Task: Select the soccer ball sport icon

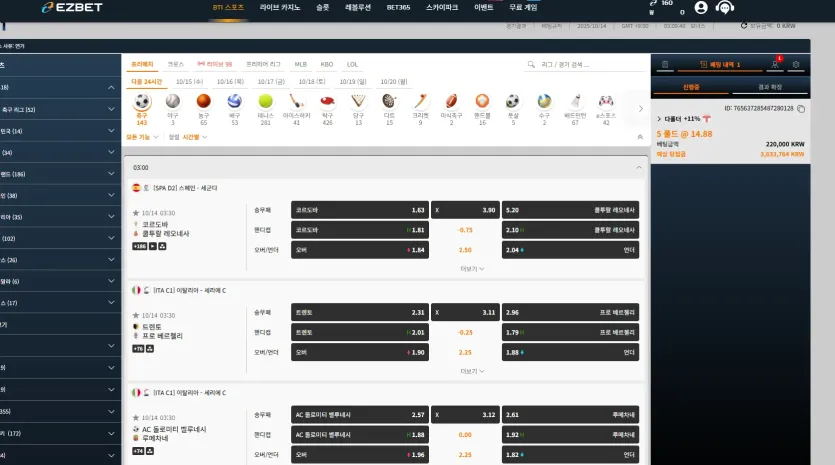Action: [x=142, y=101]
